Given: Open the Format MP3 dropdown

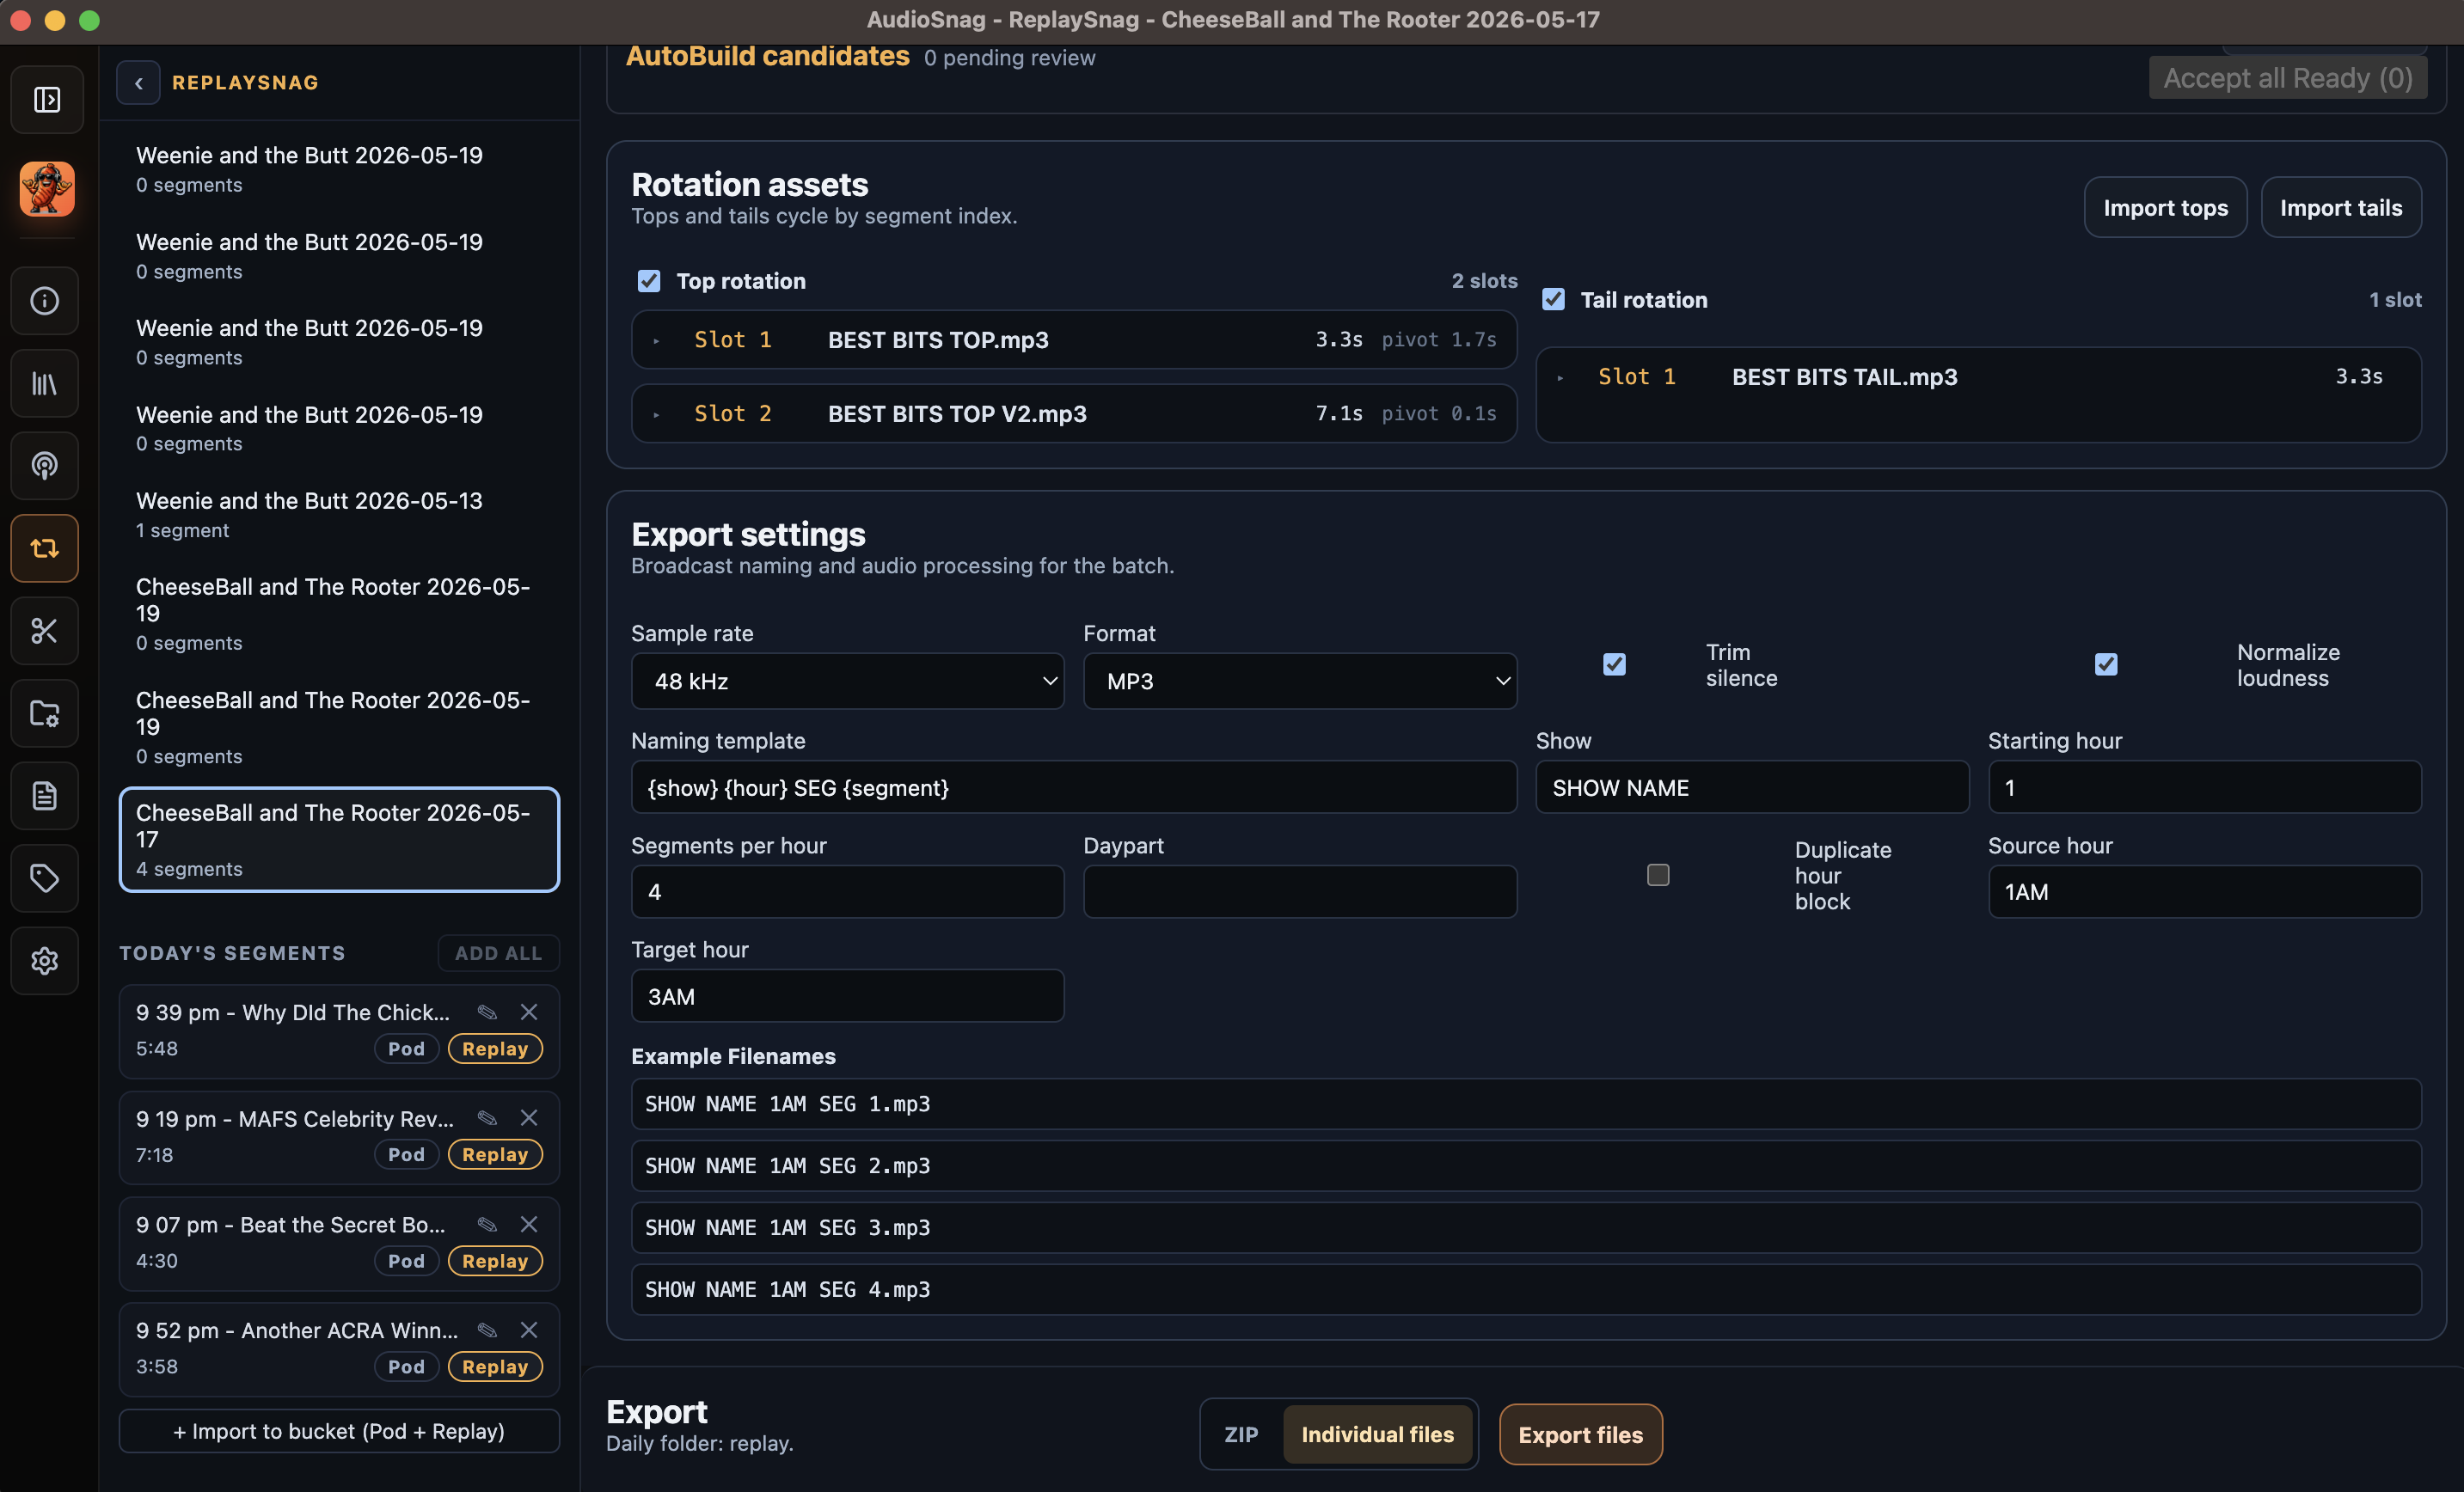Looking at the screenshot, I should (x=1300, y=681).
